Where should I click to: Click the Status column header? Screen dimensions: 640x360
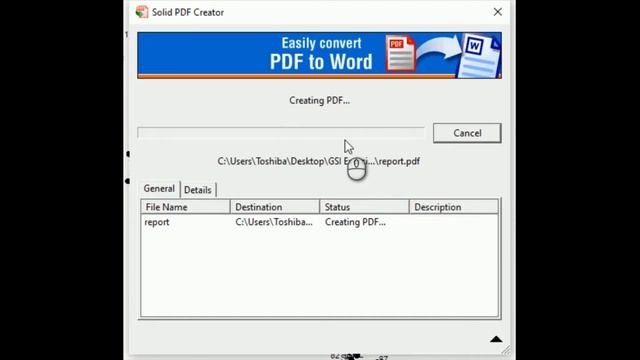(364, 207)
